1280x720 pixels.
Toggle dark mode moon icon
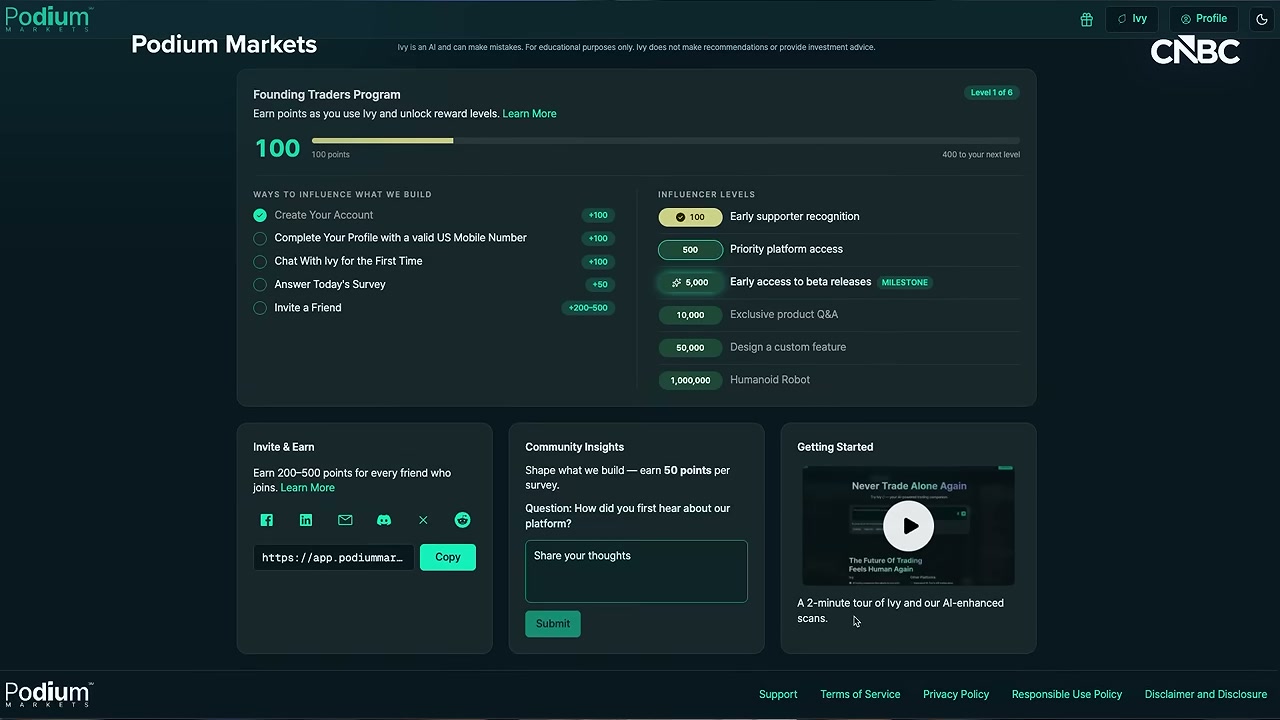(1262, 19)
